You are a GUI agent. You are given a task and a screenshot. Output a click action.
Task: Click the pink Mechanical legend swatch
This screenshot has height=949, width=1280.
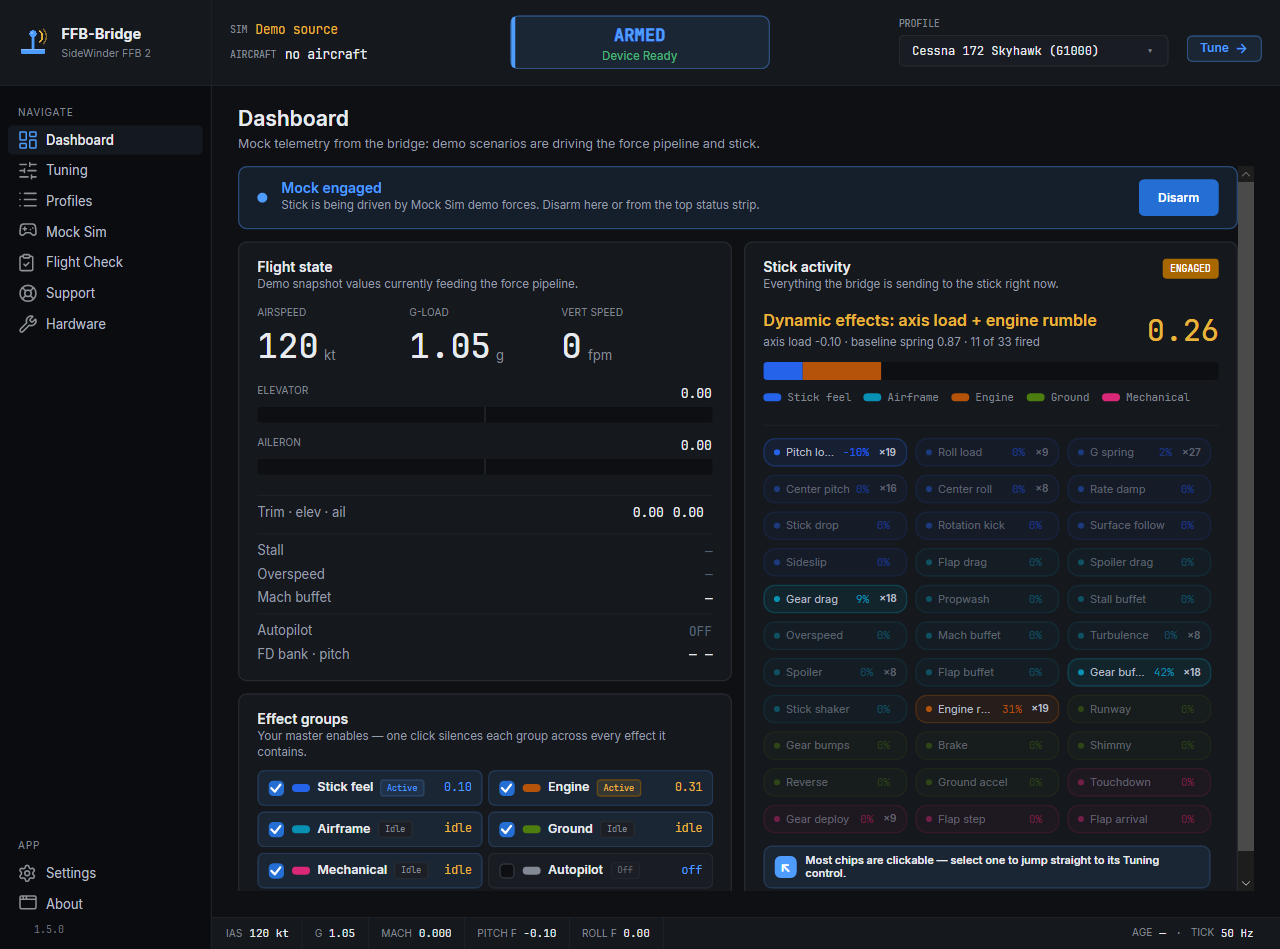pos(1110,397)
